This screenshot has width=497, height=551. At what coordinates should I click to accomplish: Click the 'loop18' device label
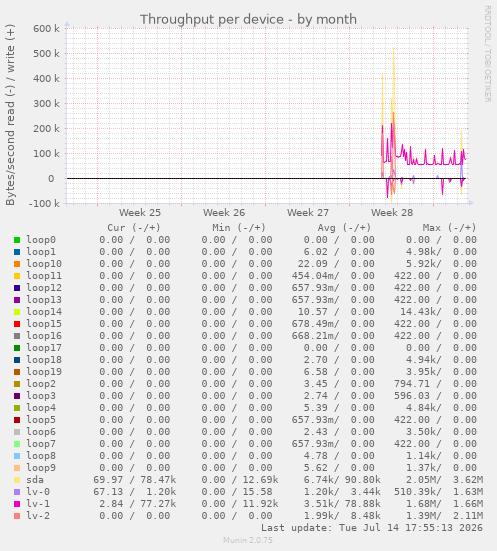point(44,360)
